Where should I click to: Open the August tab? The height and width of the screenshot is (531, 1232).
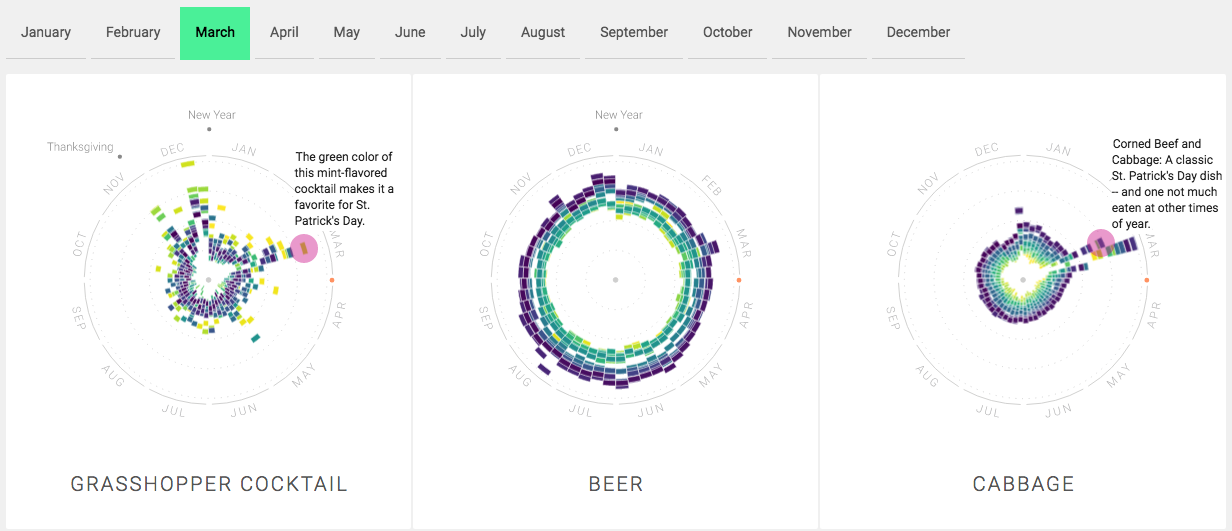tap(543, 32)
